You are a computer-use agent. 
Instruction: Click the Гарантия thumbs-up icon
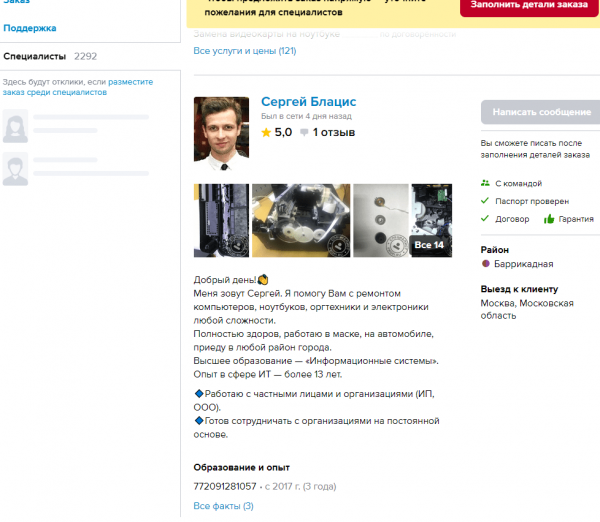tap(549, 219)
